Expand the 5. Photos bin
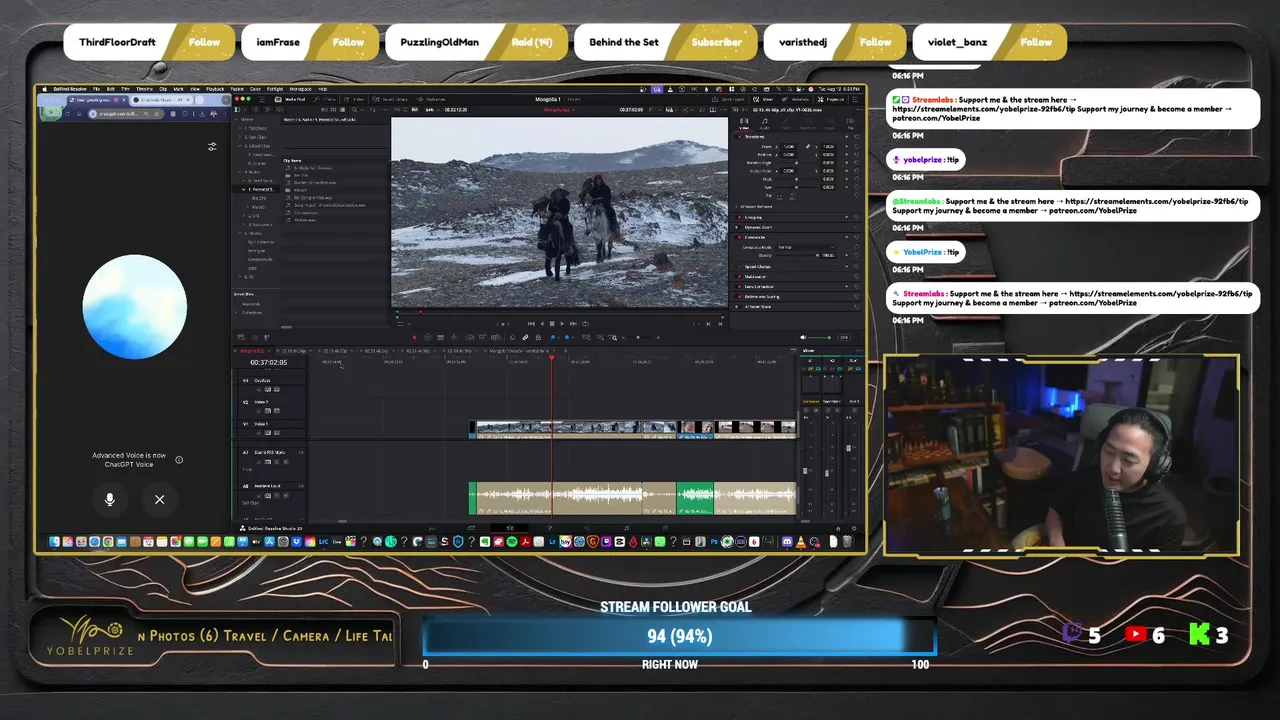This screenshot has height=720, width=1280. 241,234
